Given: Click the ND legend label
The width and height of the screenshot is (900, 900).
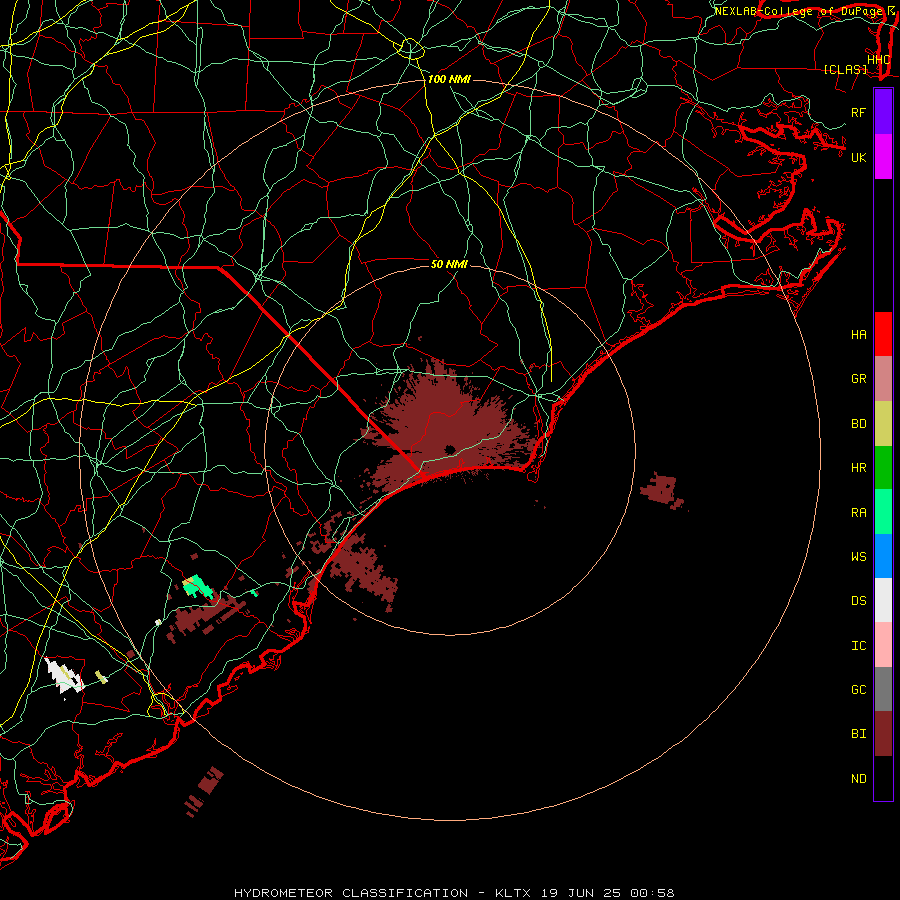Looking at the screenshot, I should point(858,779).
